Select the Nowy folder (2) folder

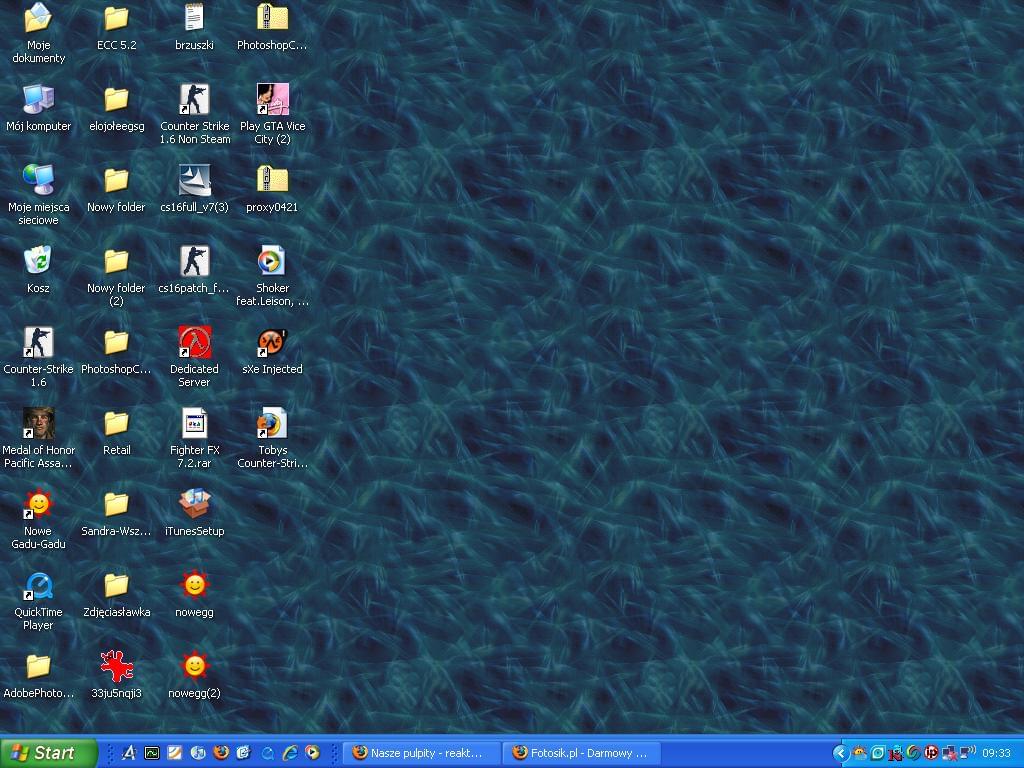tap(116, 276)
